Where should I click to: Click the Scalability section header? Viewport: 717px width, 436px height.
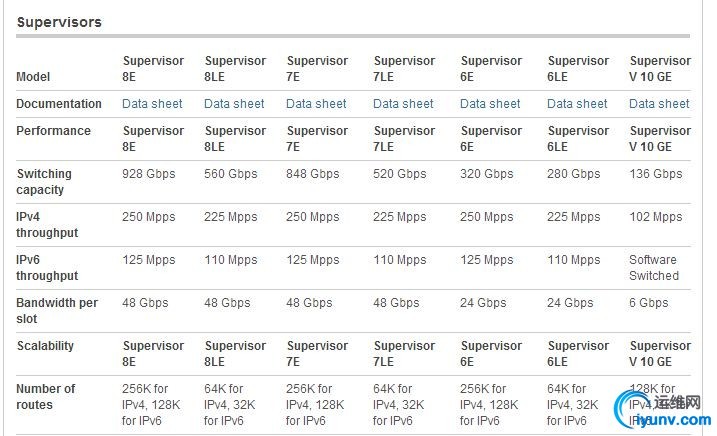(45, 346)
